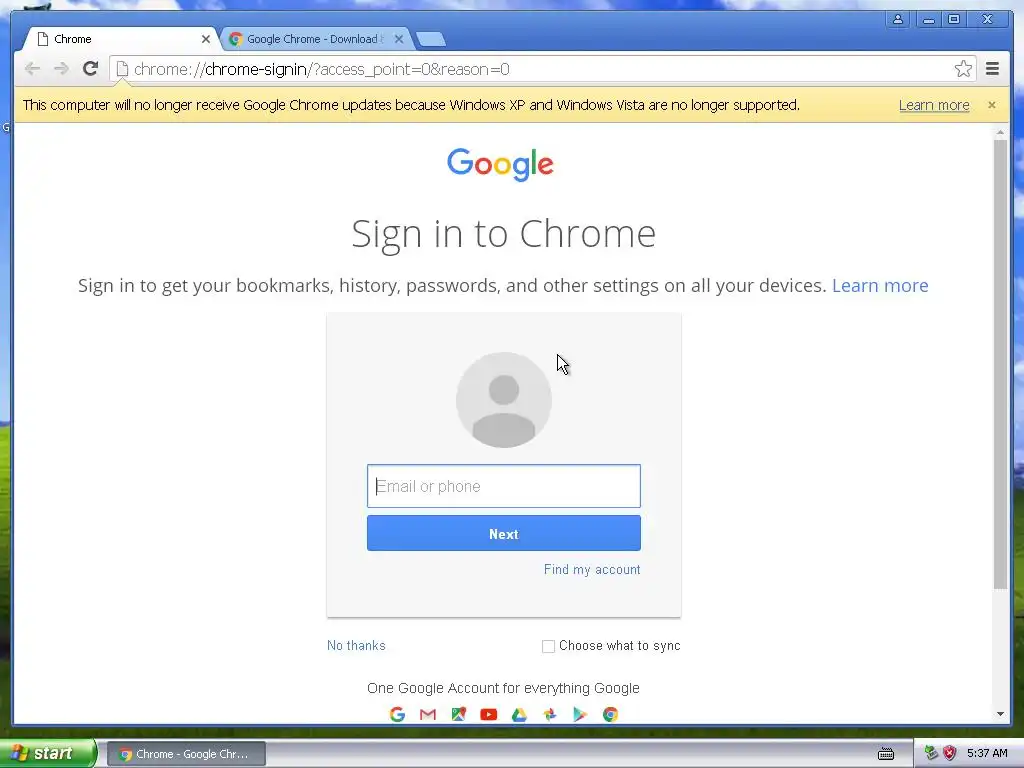Click the No thanks link

pos(356,645)
